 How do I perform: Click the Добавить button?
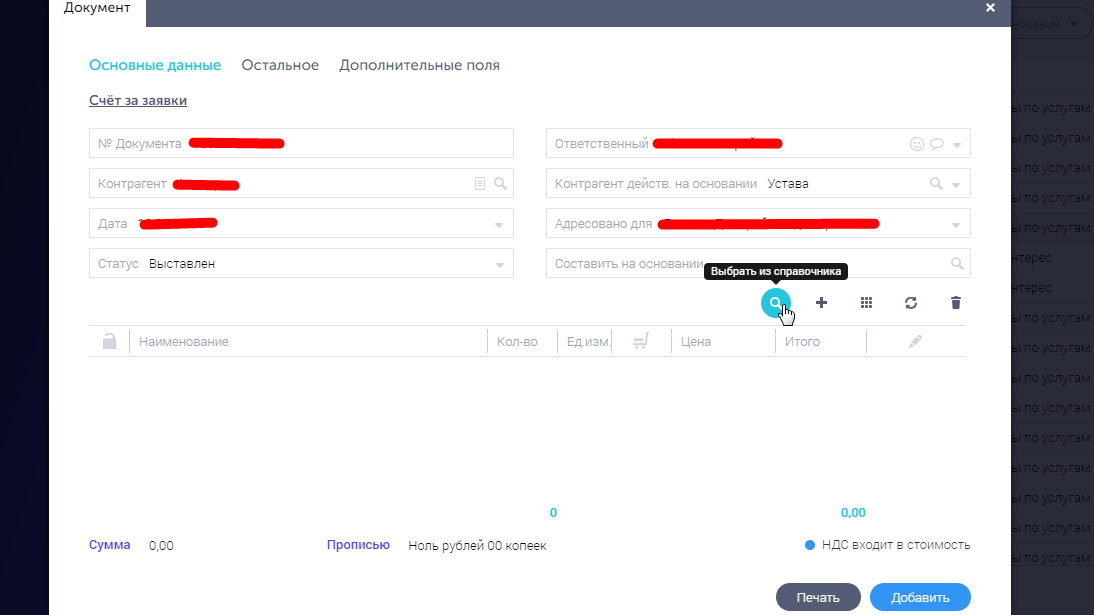tap(920, 597)
